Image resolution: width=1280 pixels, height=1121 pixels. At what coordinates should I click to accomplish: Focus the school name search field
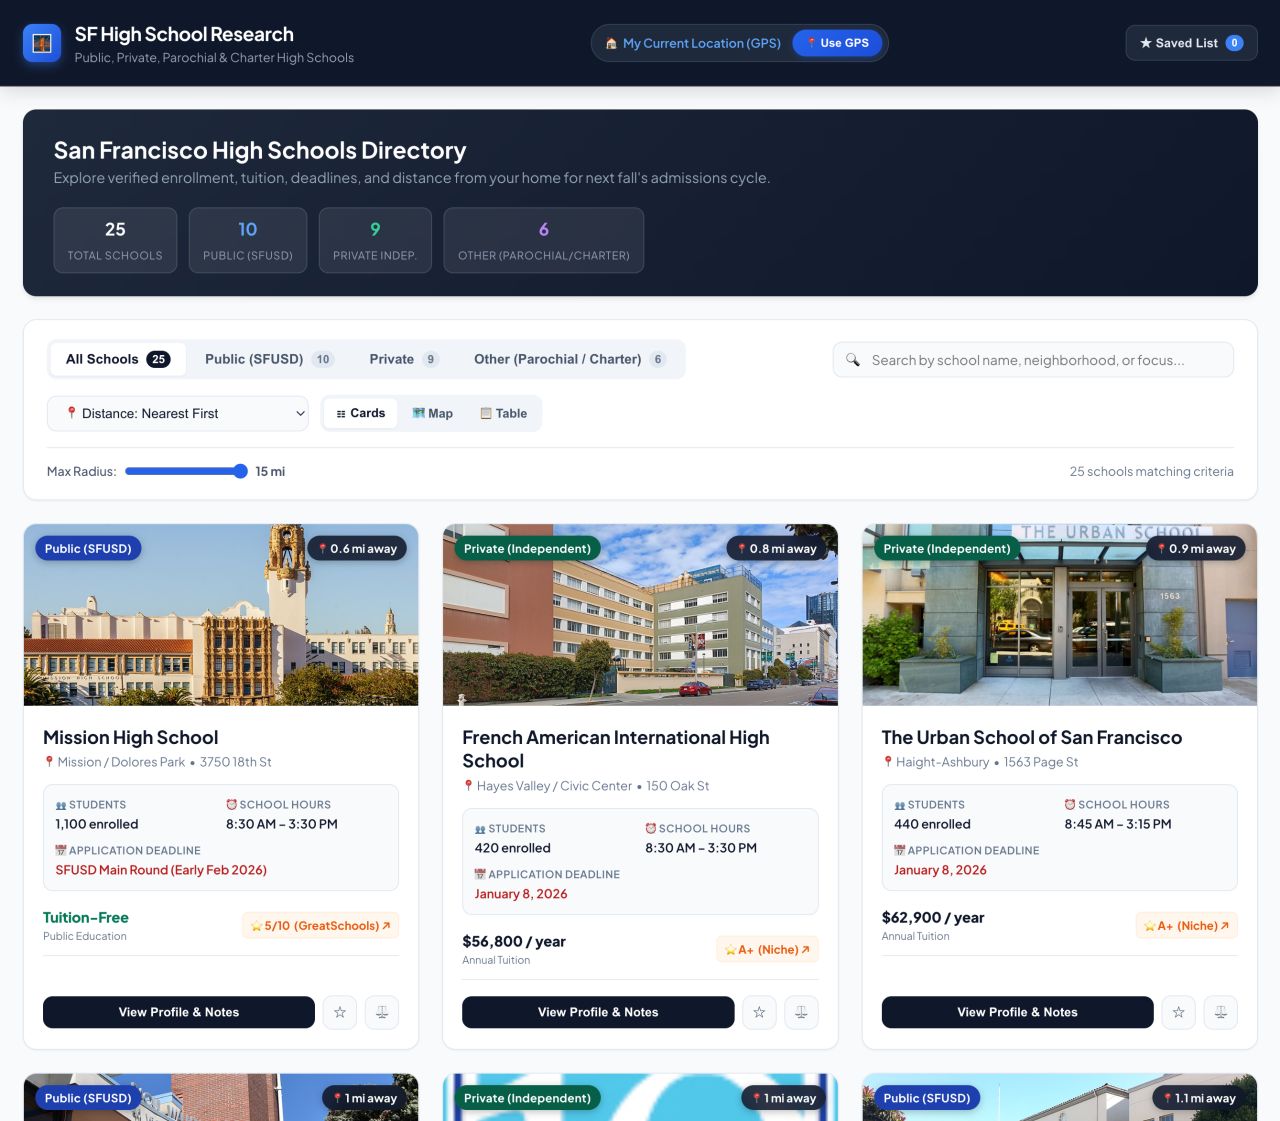[1033, 360]
